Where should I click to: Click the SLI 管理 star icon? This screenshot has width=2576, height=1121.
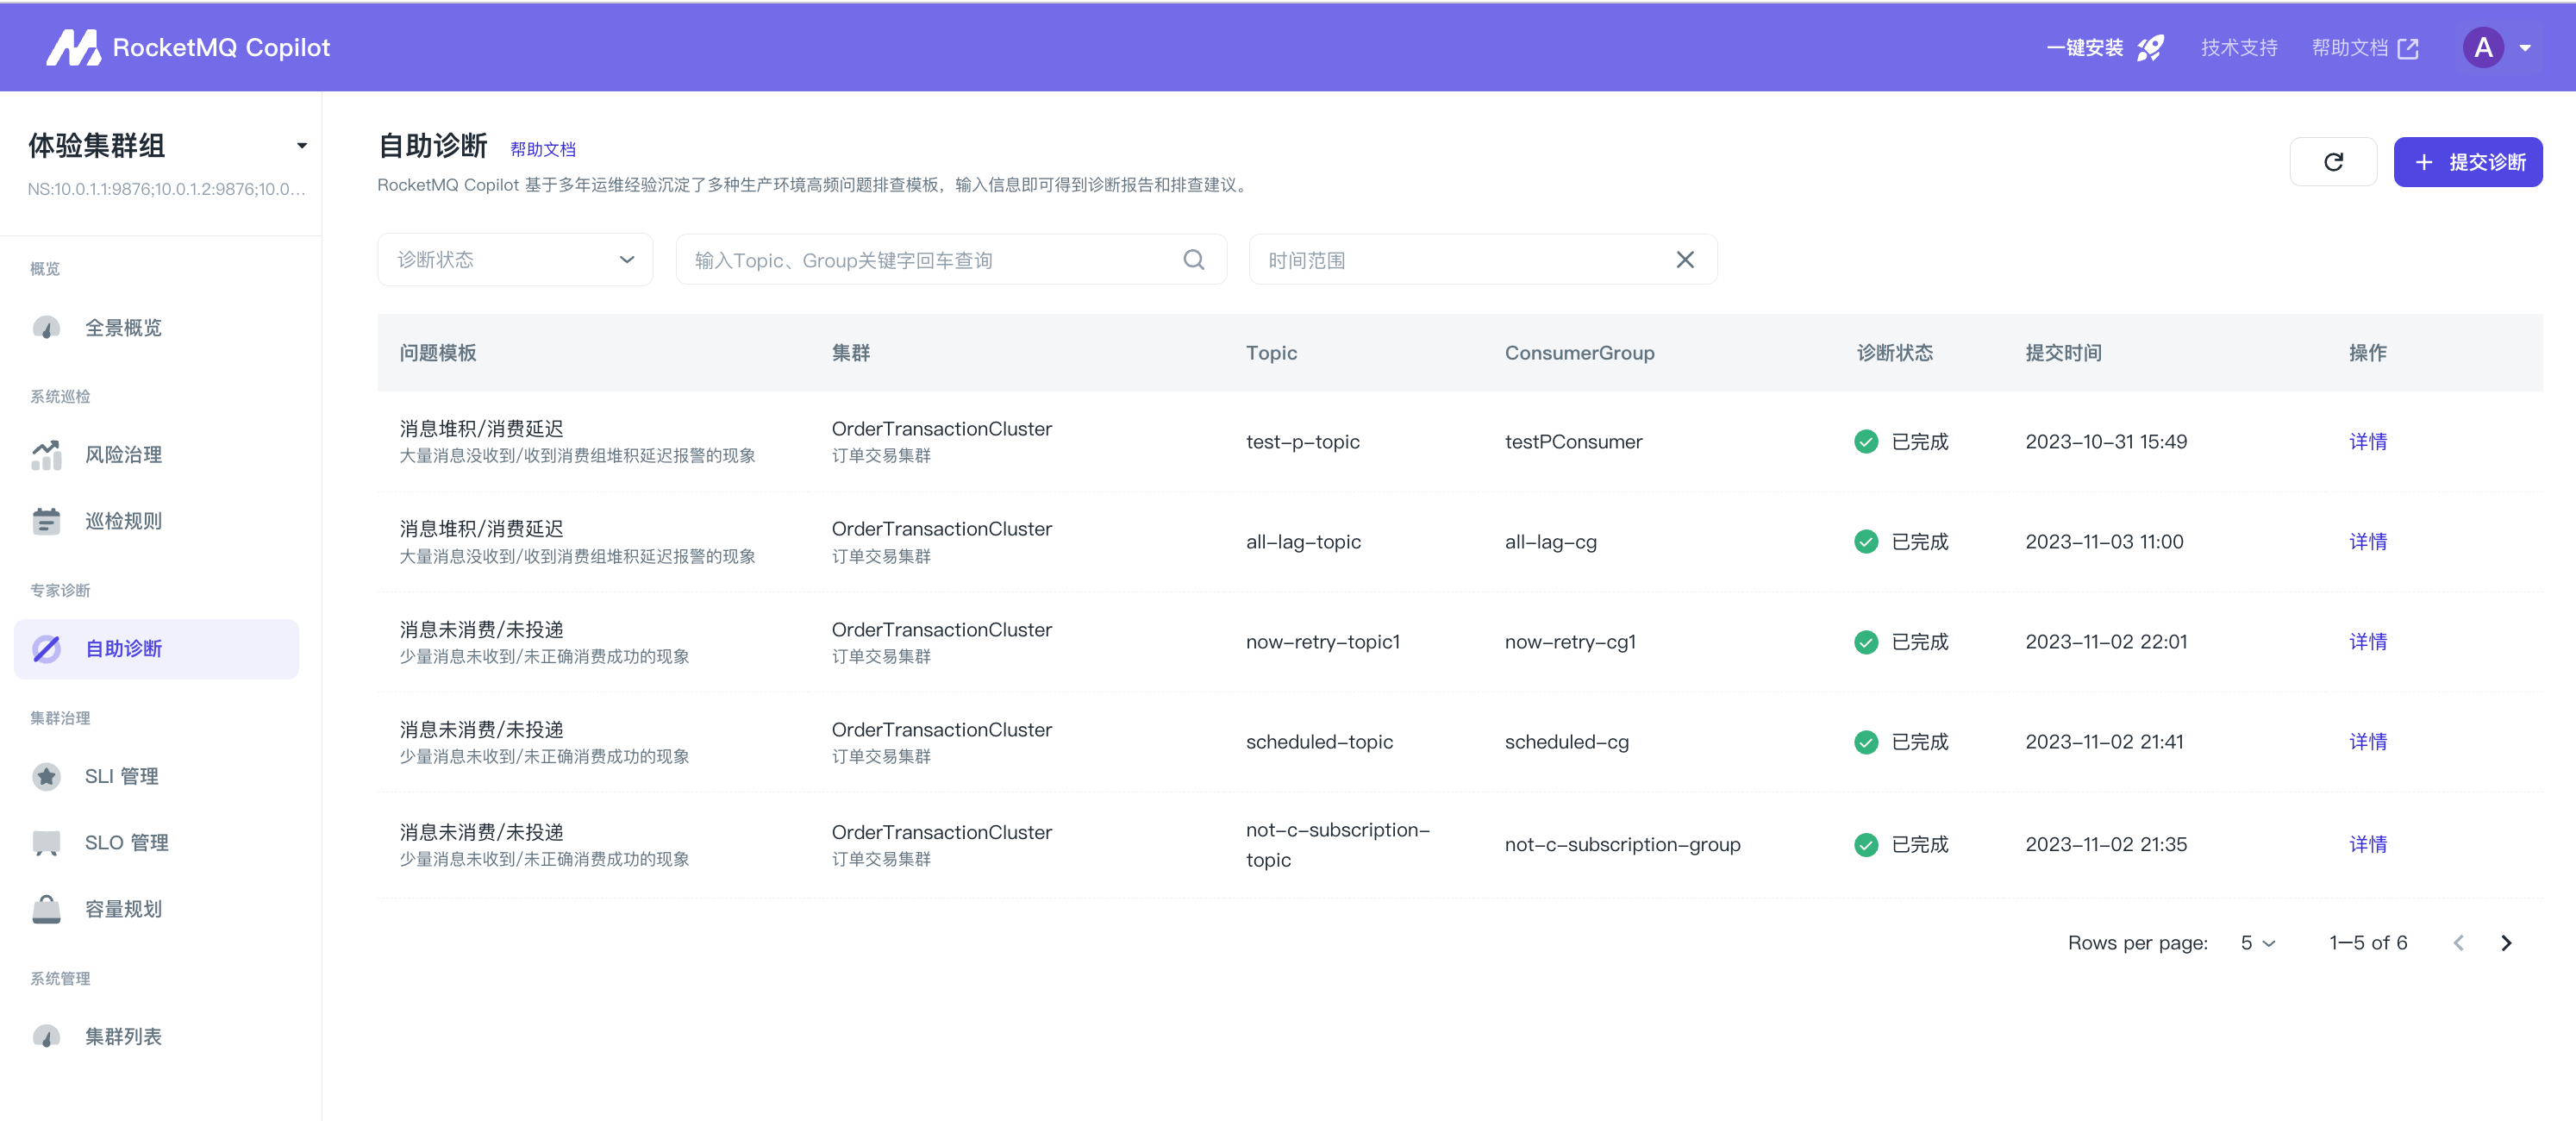pyautogui.click(x=46, y=776)
